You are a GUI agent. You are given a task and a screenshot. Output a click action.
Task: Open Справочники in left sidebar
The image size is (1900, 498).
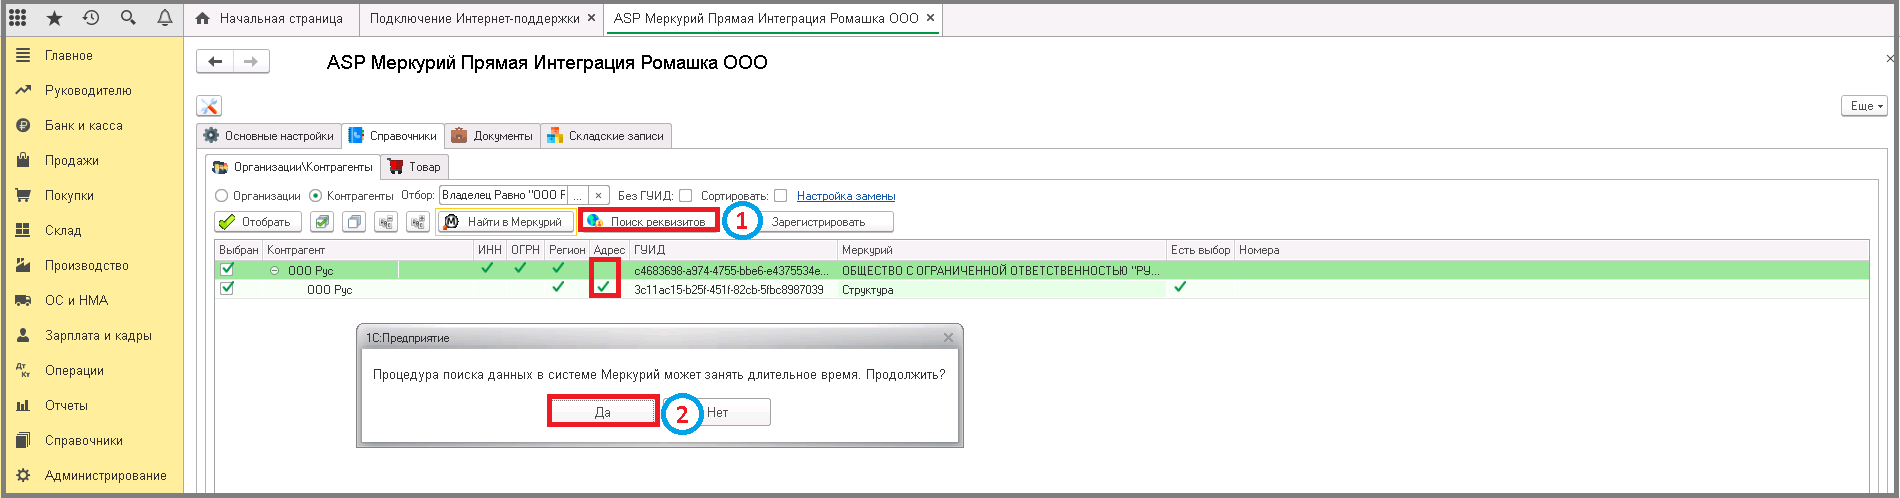coord(84,441)
